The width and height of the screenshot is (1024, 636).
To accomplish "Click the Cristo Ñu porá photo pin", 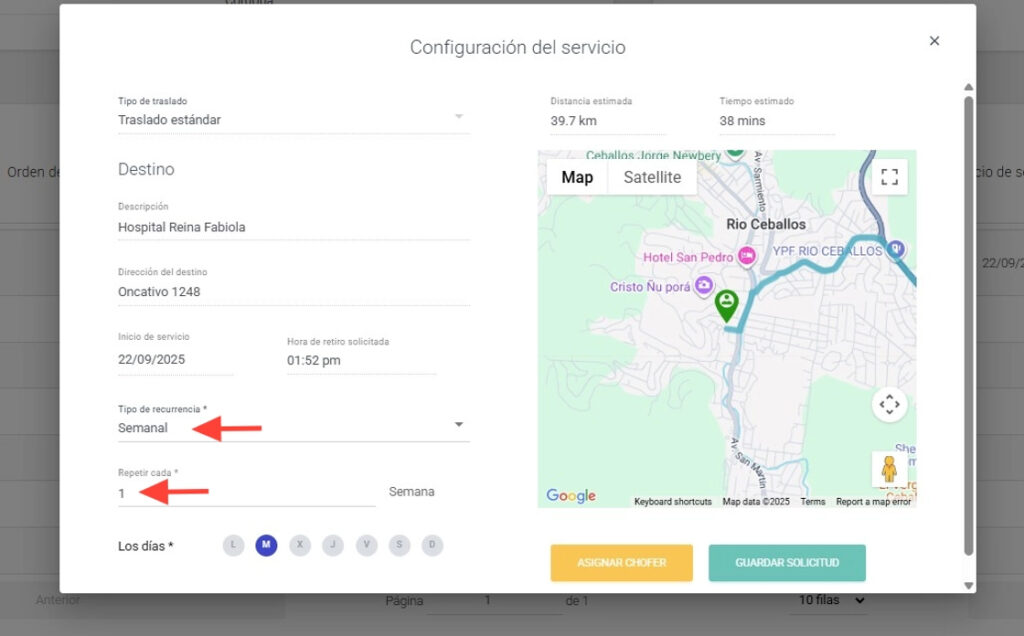I will click(704, 287).
